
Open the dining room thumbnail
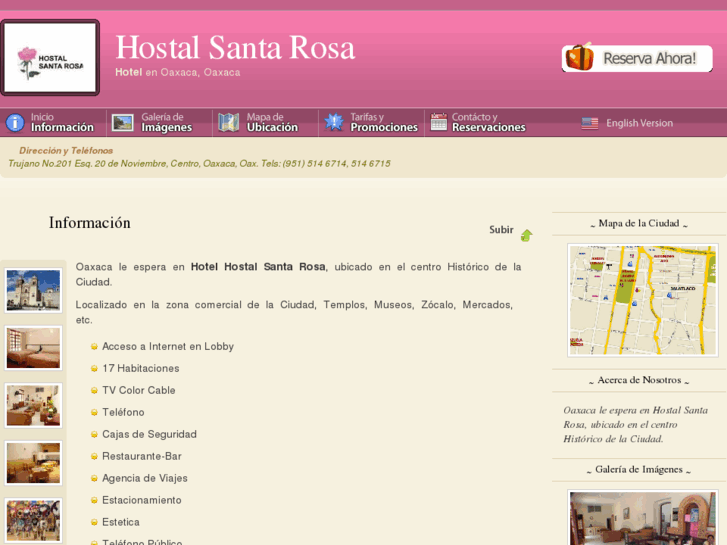pyautogui.click(x=33, y=463)
